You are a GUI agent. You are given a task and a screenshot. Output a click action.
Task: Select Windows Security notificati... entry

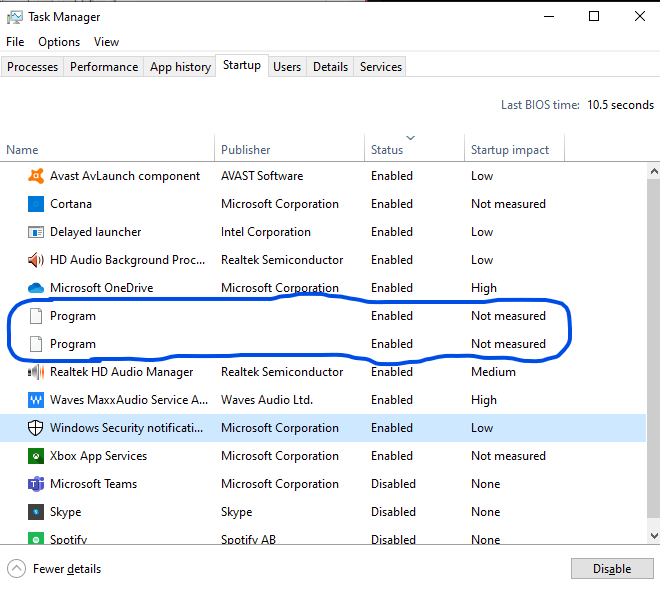tap(126, 428)
